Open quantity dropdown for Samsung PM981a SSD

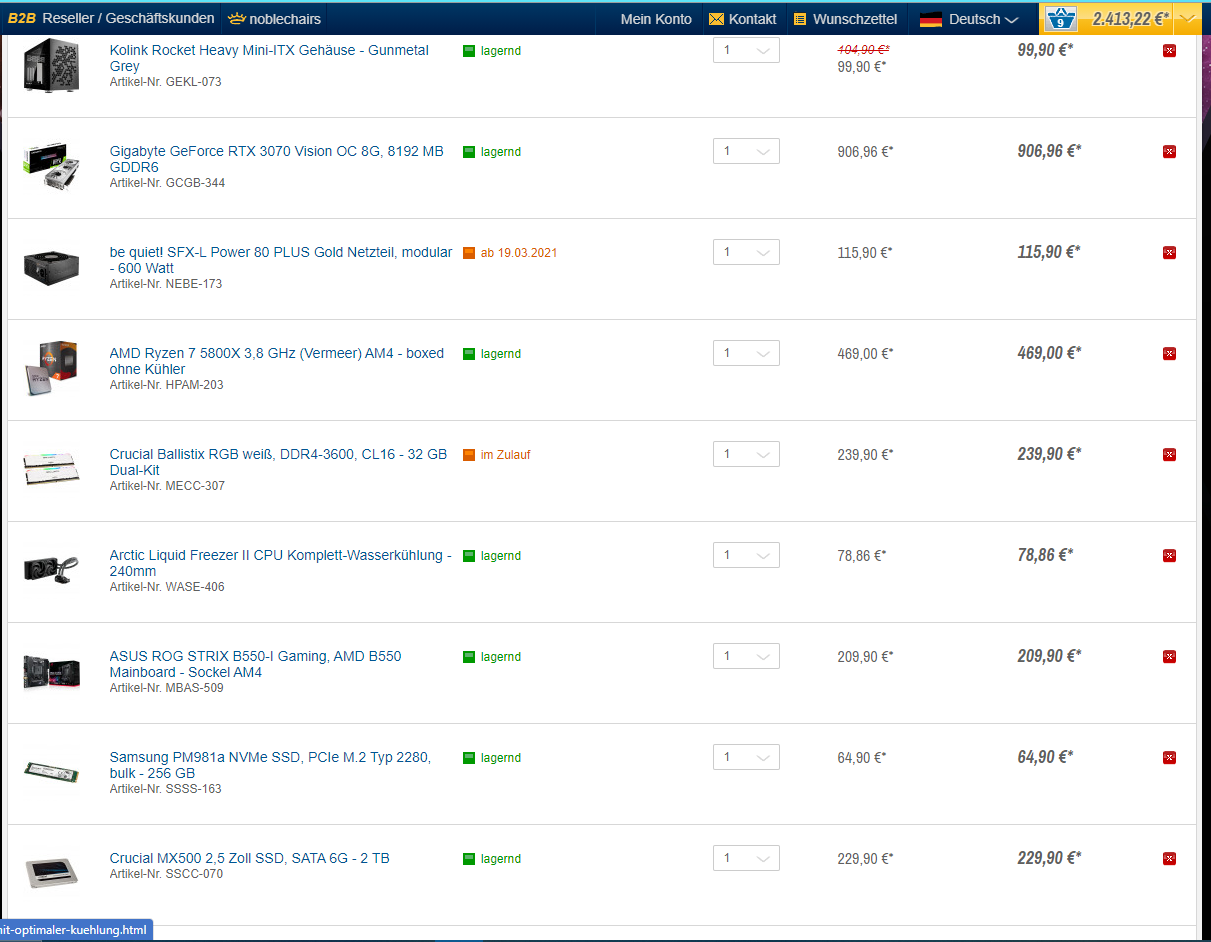[746, 757]
